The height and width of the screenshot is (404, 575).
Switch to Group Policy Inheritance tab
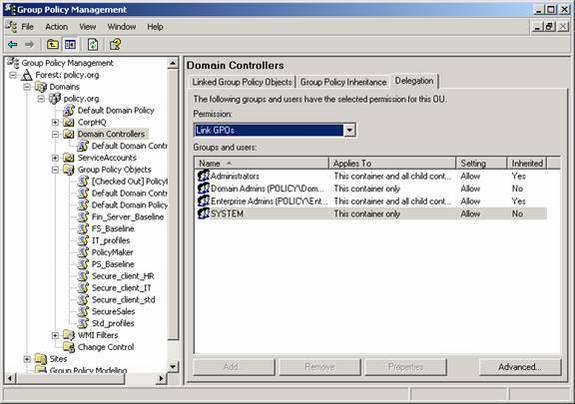pos(343,82)
